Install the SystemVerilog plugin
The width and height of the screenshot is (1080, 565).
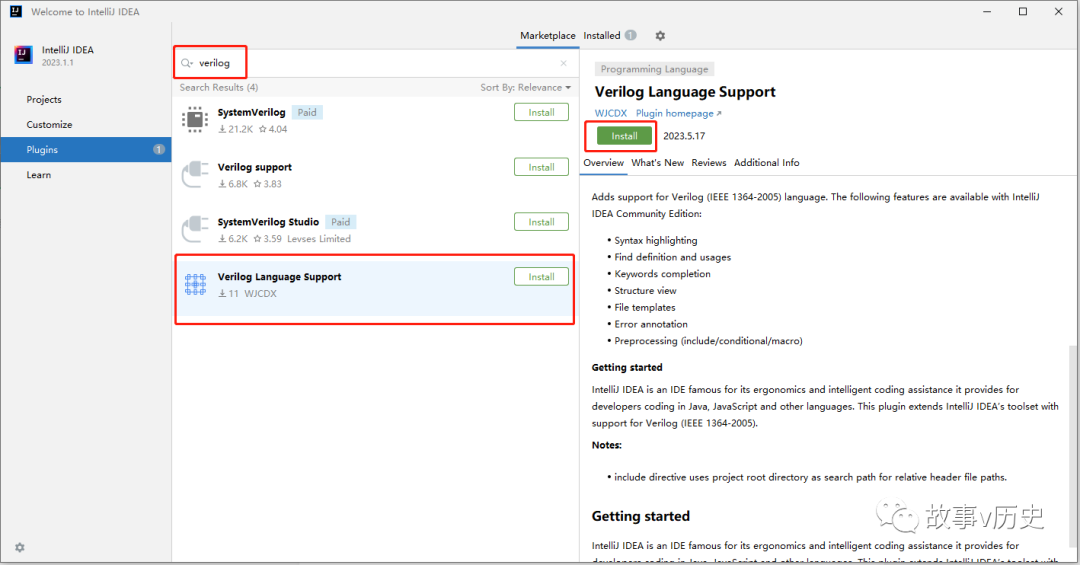pos(541,112)
